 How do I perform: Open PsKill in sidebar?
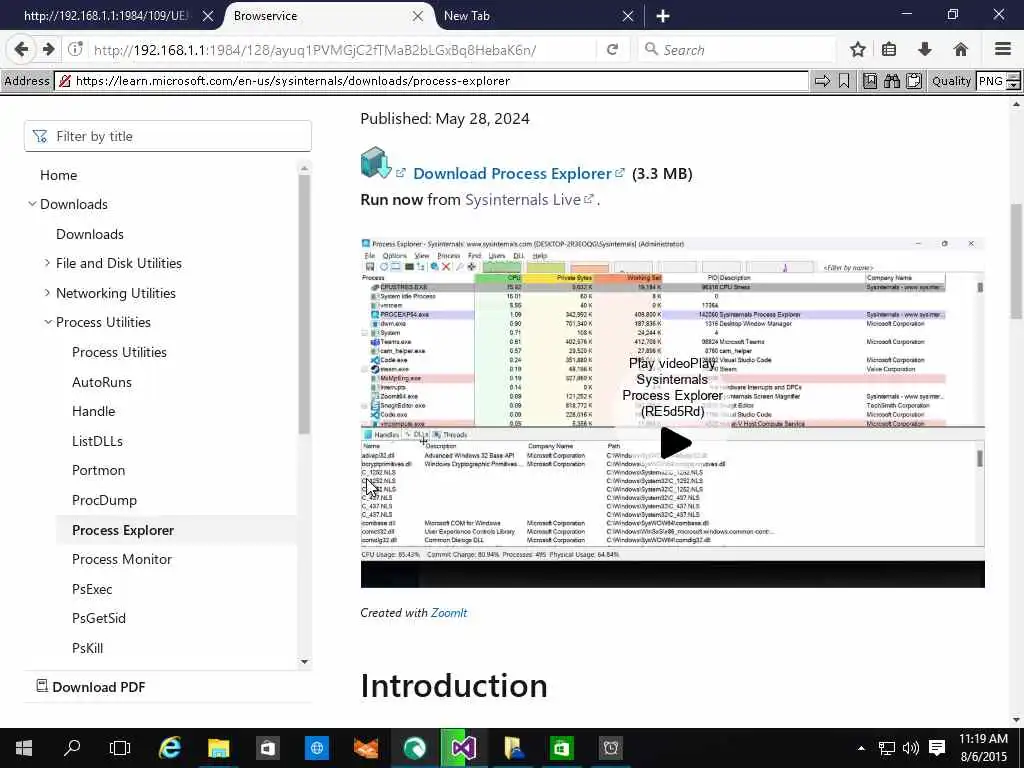tap(88, 648)
